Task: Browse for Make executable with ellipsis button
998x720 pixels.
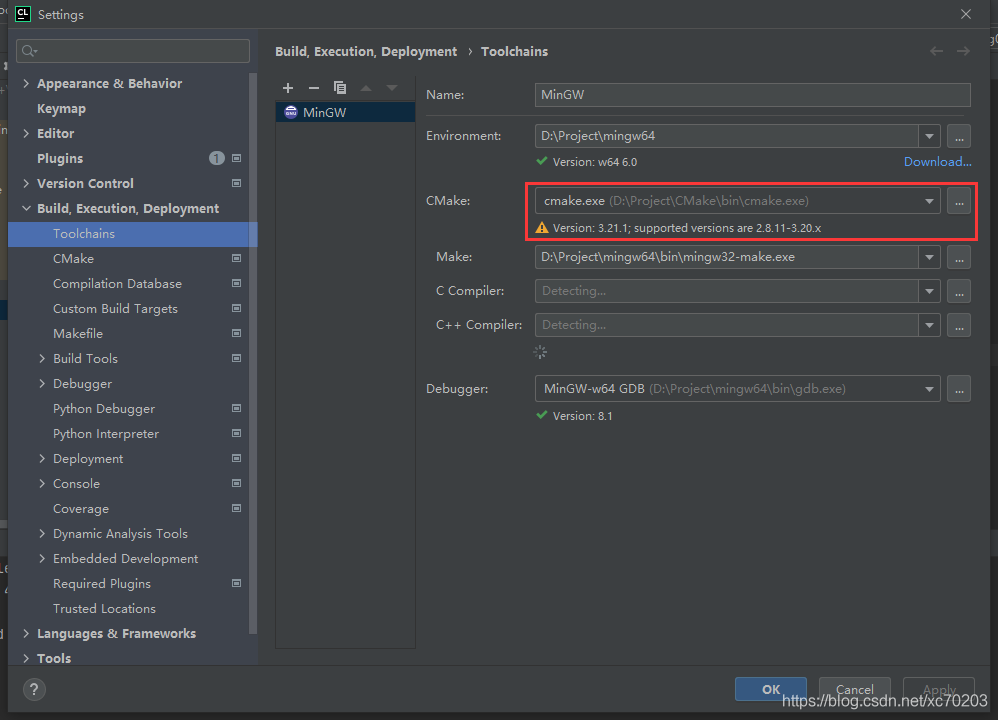Action: coord(958,257)
